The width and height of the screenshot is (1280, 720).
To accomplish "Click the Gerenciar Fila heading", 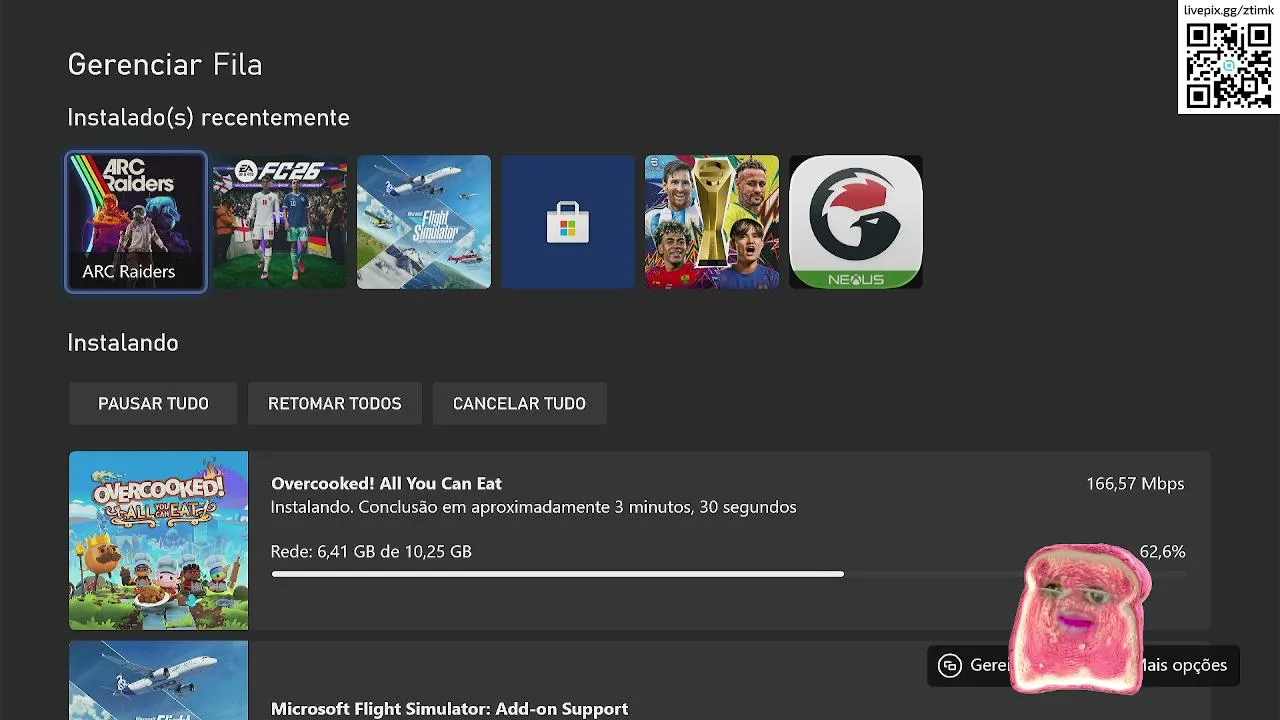I will [165, 65].
